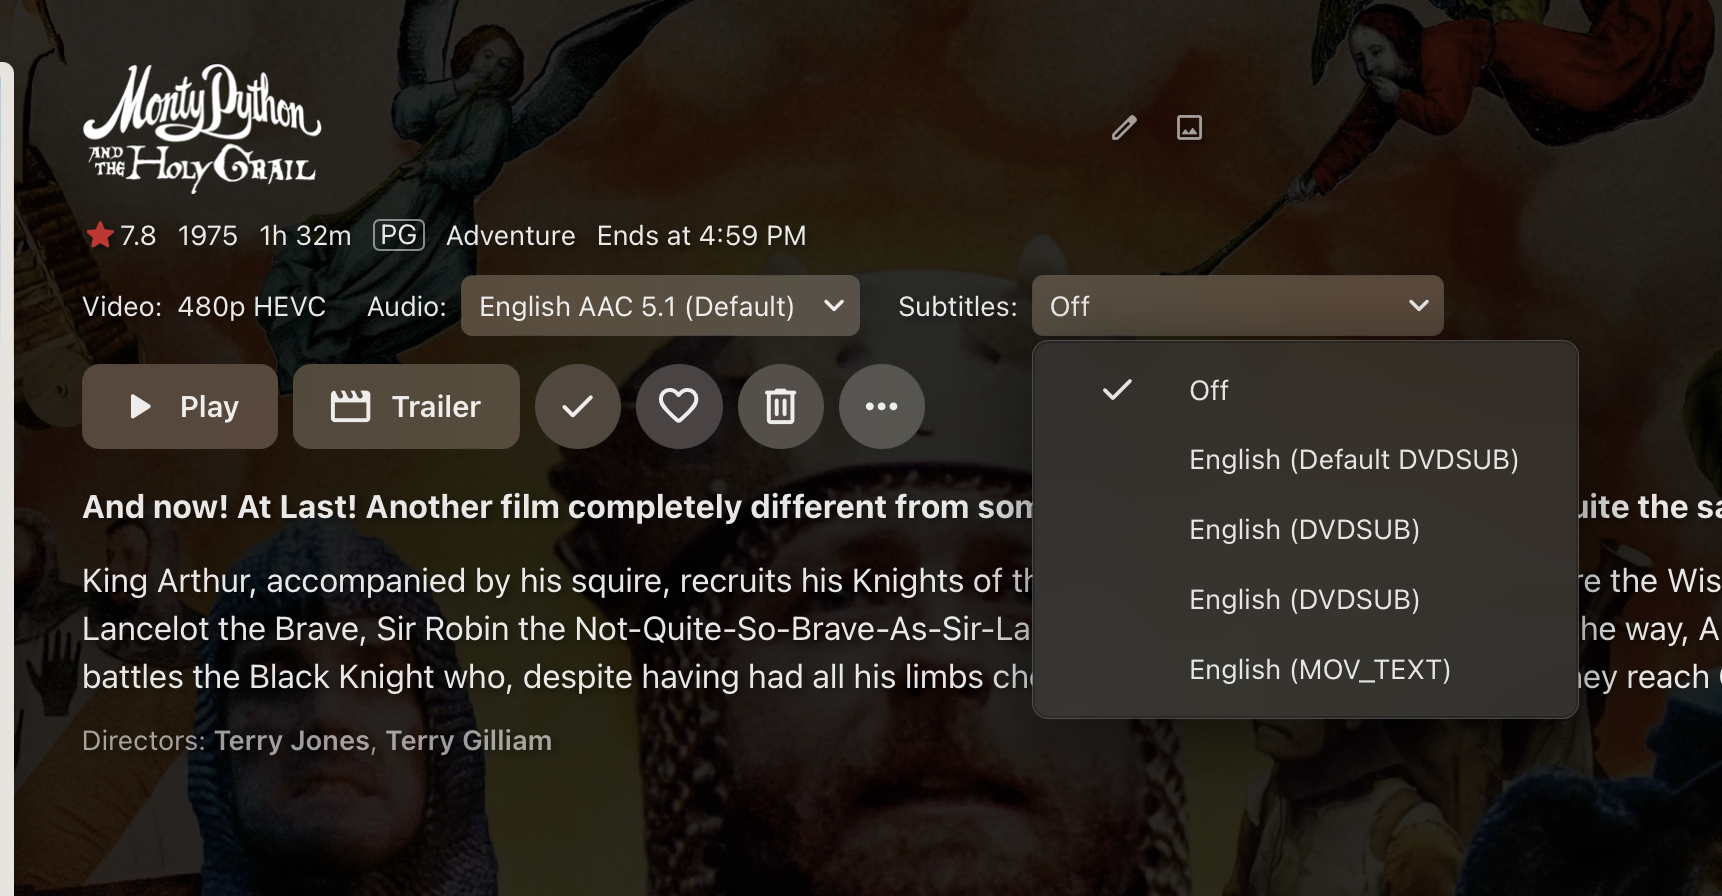
Task: Click the edit metadata pencil icon
Action: [x=1124, y=128]
